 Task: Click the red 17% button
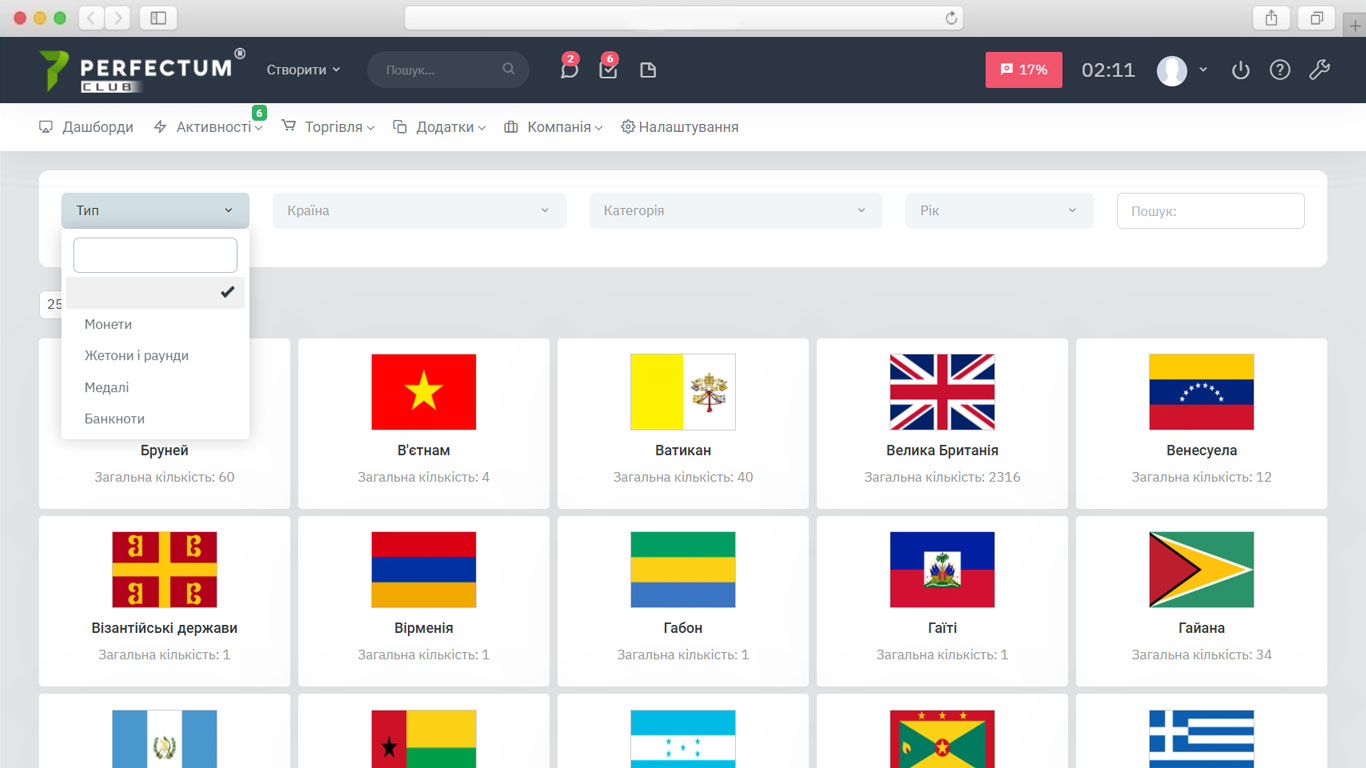tap(1023, 70)
